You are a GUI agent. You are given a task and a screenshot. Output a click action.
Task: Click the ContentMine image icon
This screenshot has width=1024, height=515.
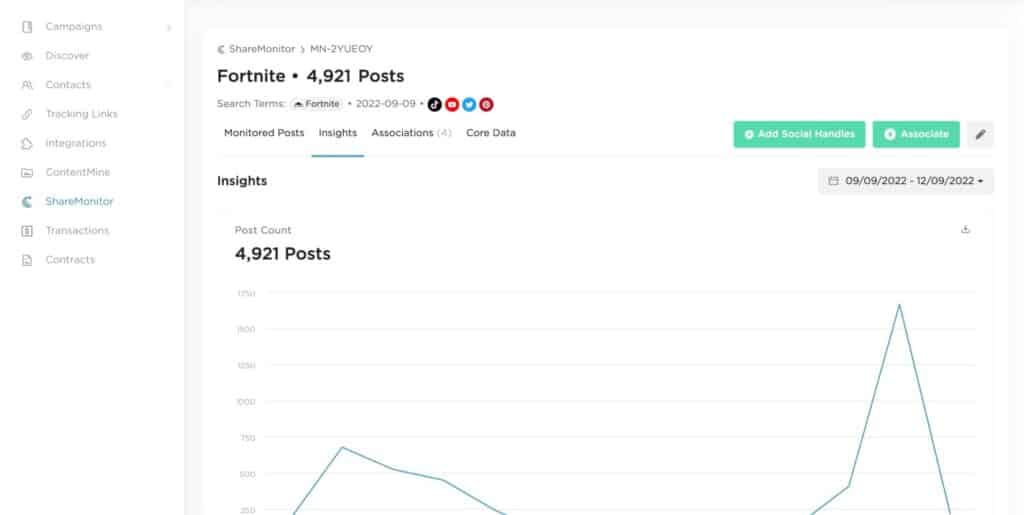coord(27,172)
